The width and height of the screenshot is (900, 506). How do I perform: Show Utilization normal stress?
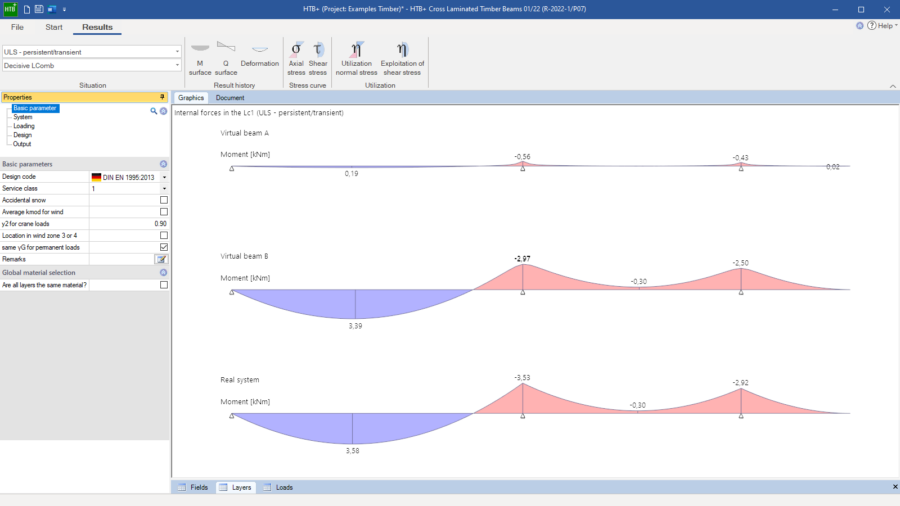357,59
